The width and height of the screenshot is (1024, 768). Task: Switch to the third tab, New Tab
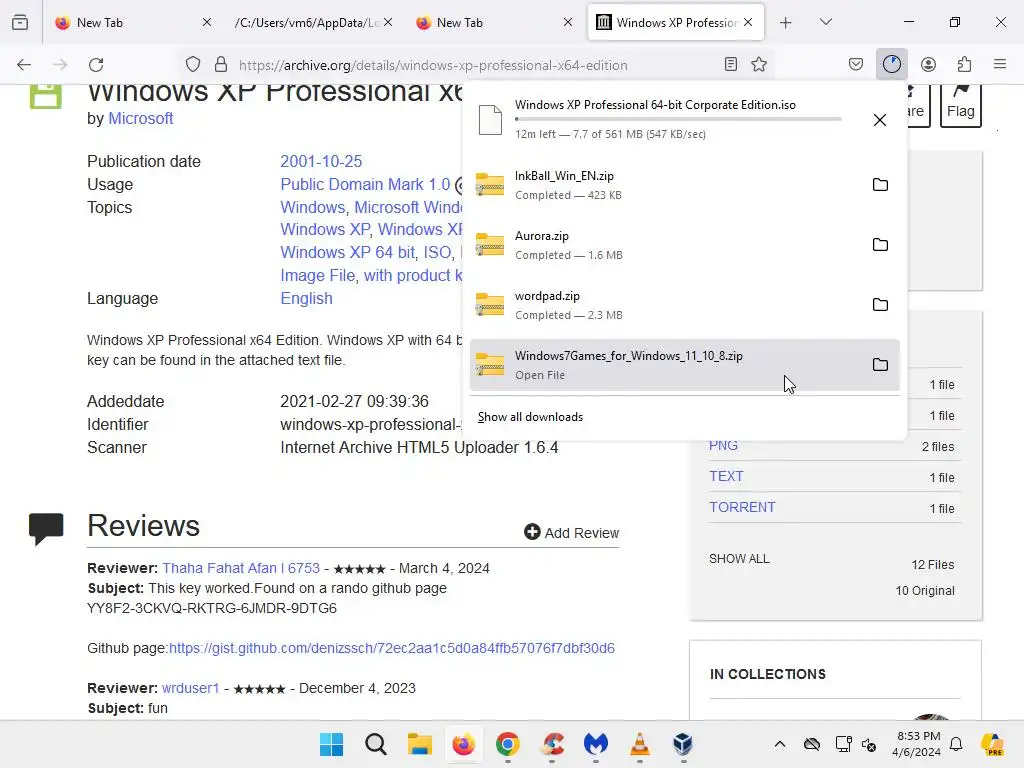click(494, 22)
